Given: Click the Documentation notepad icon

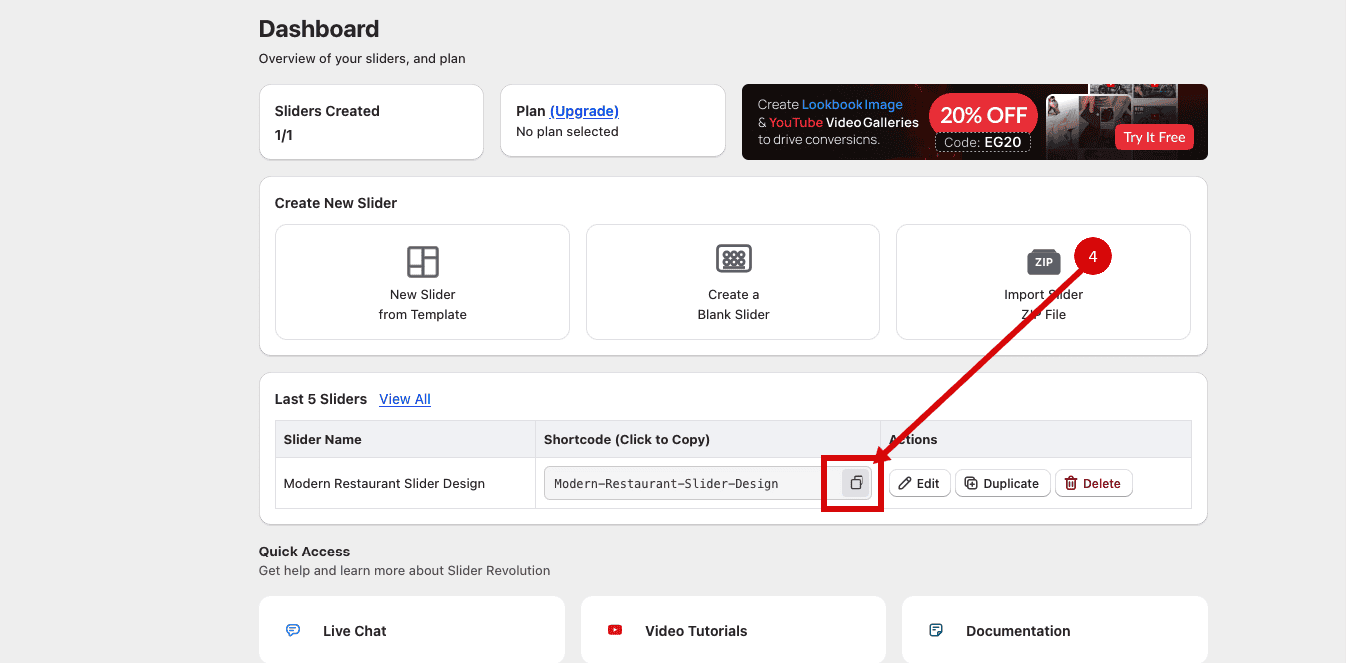Looking at the screenshot, I should click(936, 630).
